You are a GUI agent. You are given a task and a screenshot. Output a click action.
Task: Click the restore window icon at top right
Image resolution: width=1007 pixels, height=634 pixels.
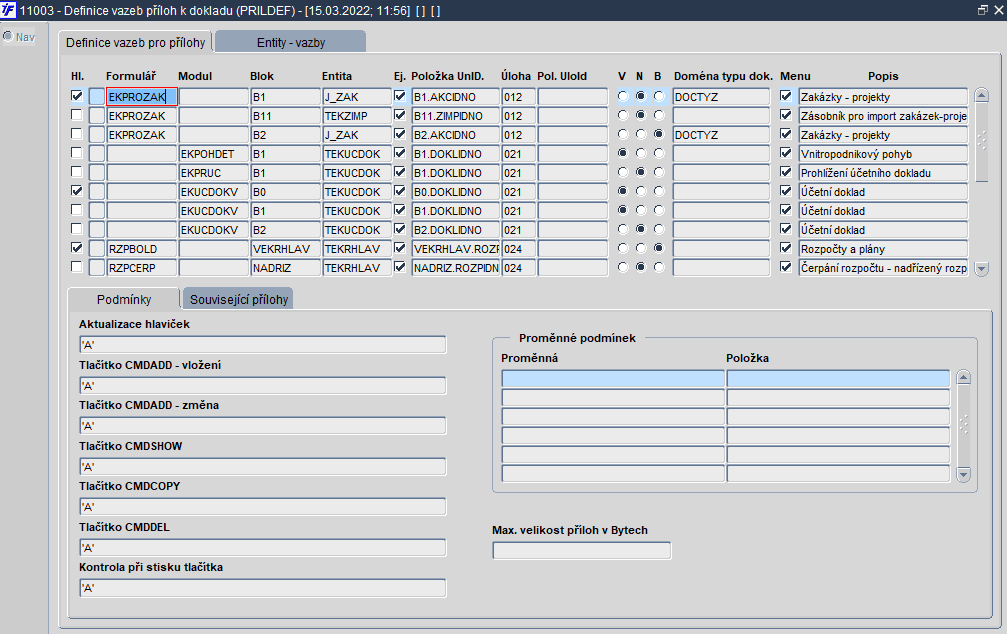click(x=982, y=9)
